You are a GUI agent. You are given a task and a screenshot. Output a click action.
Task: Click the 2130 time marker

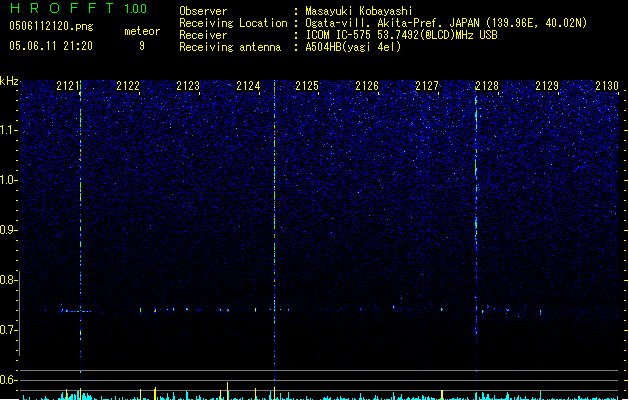(607, 86)
